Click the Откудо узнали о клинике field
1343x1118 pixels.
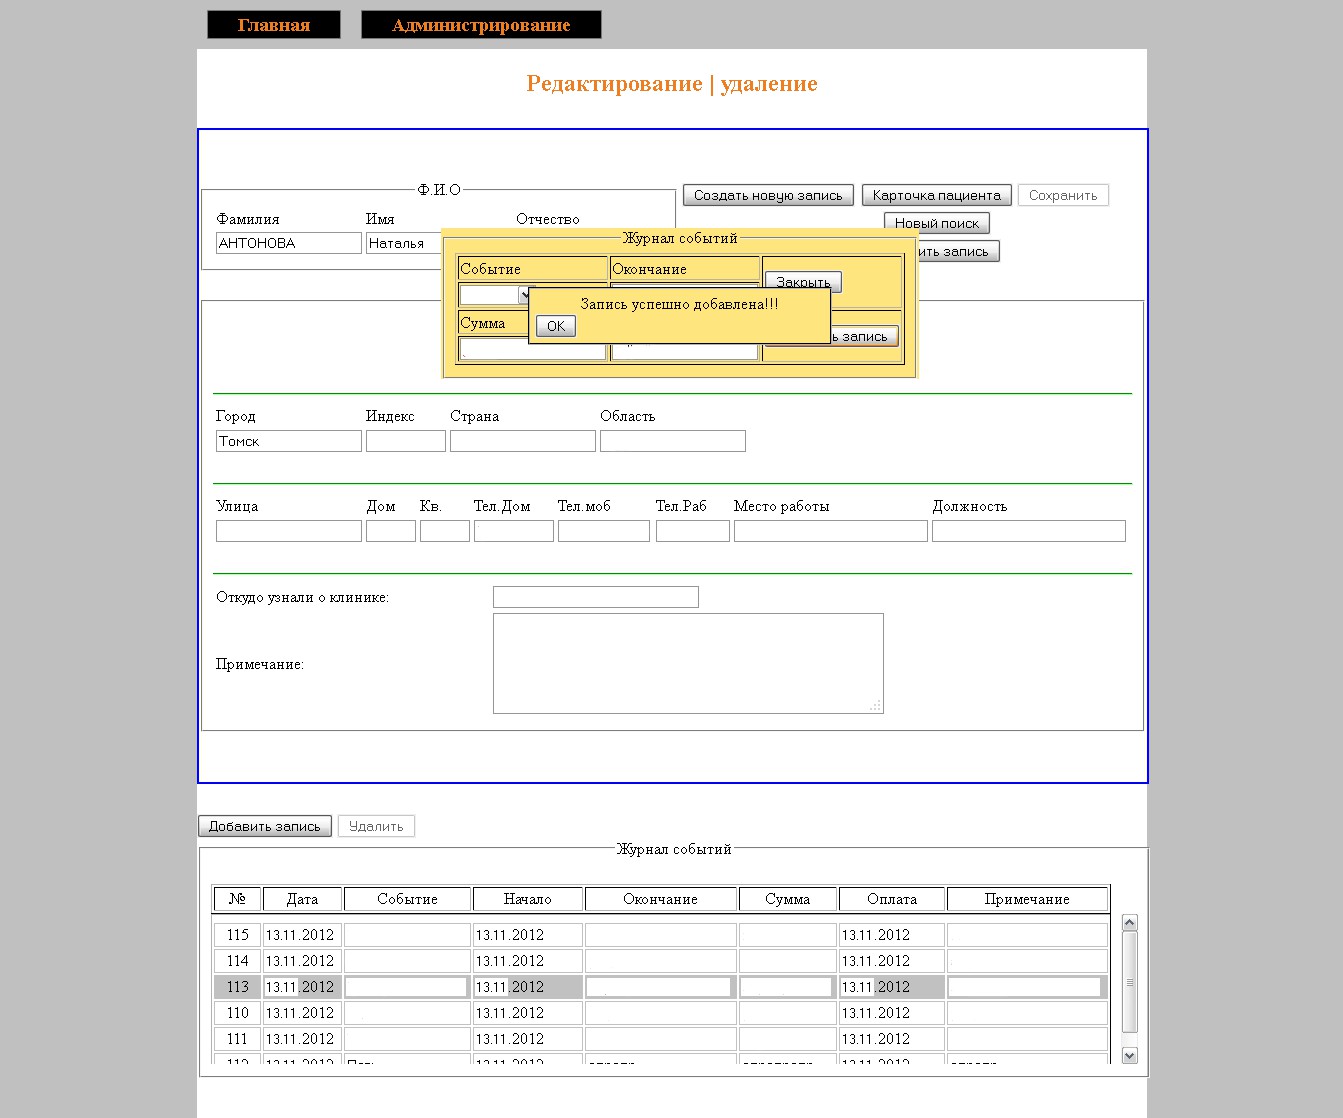pyautogui.click(x=596, y=597)
